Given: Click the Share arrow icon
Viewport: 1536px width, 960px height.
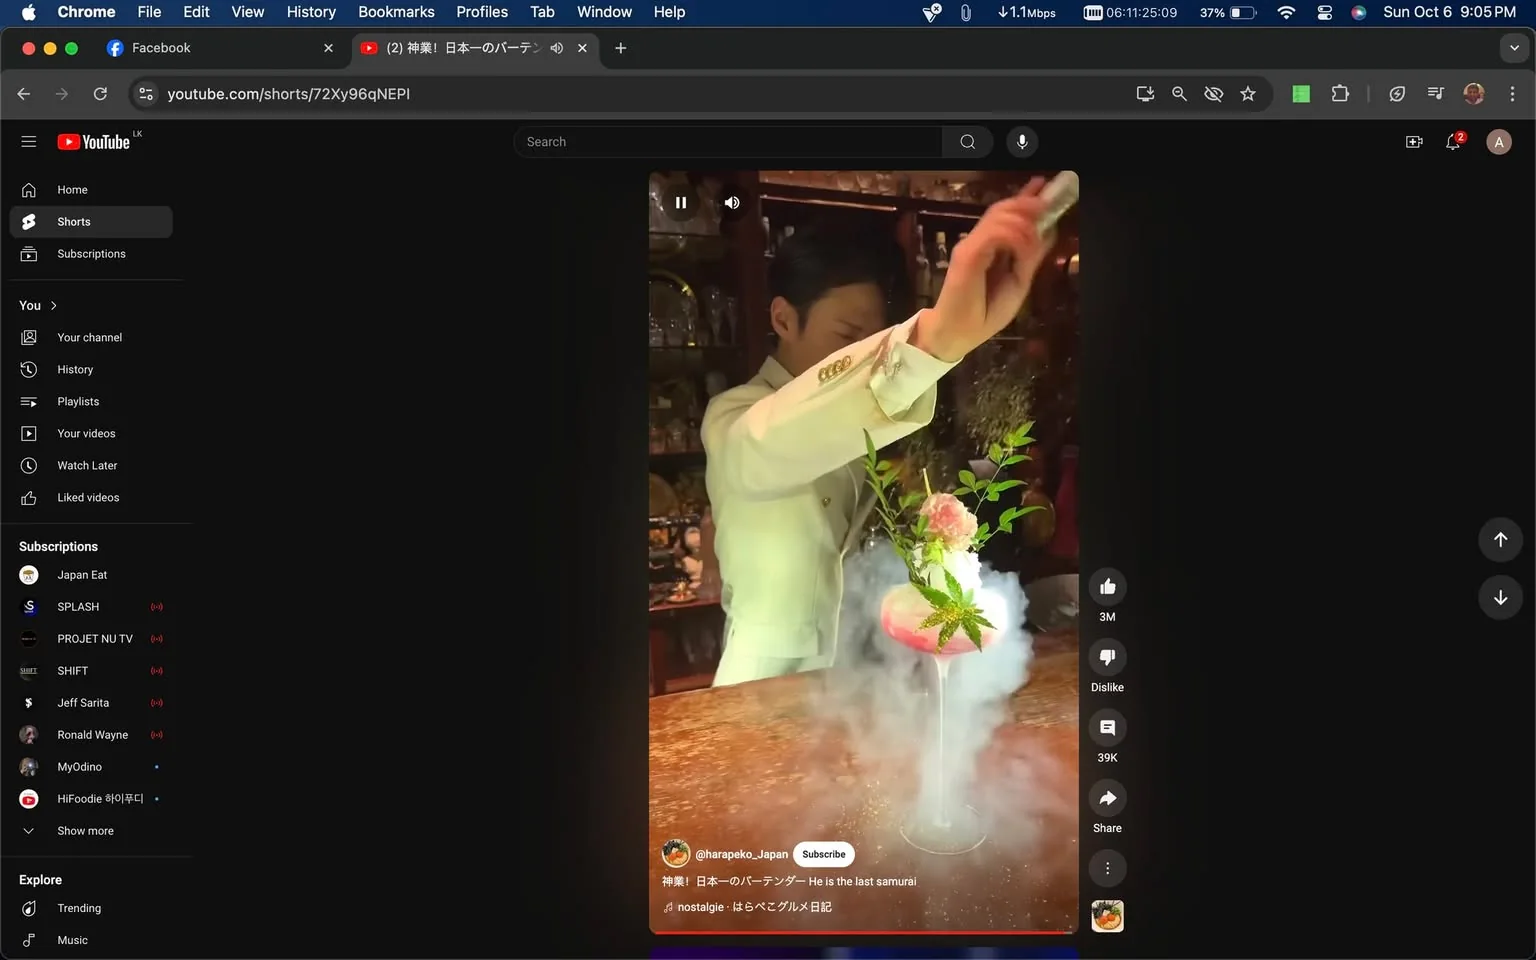Looking at the screenshot, I should 1107,798.
